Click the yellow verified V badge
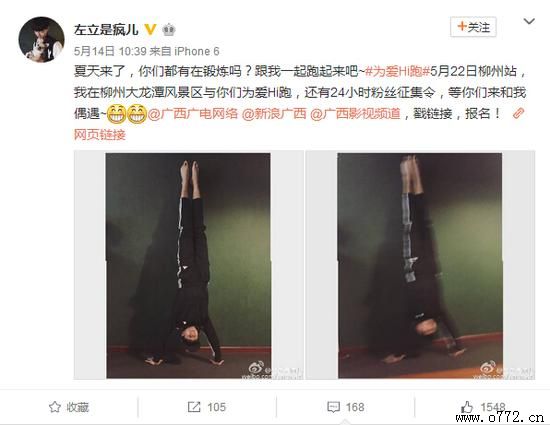 (150, 29)
